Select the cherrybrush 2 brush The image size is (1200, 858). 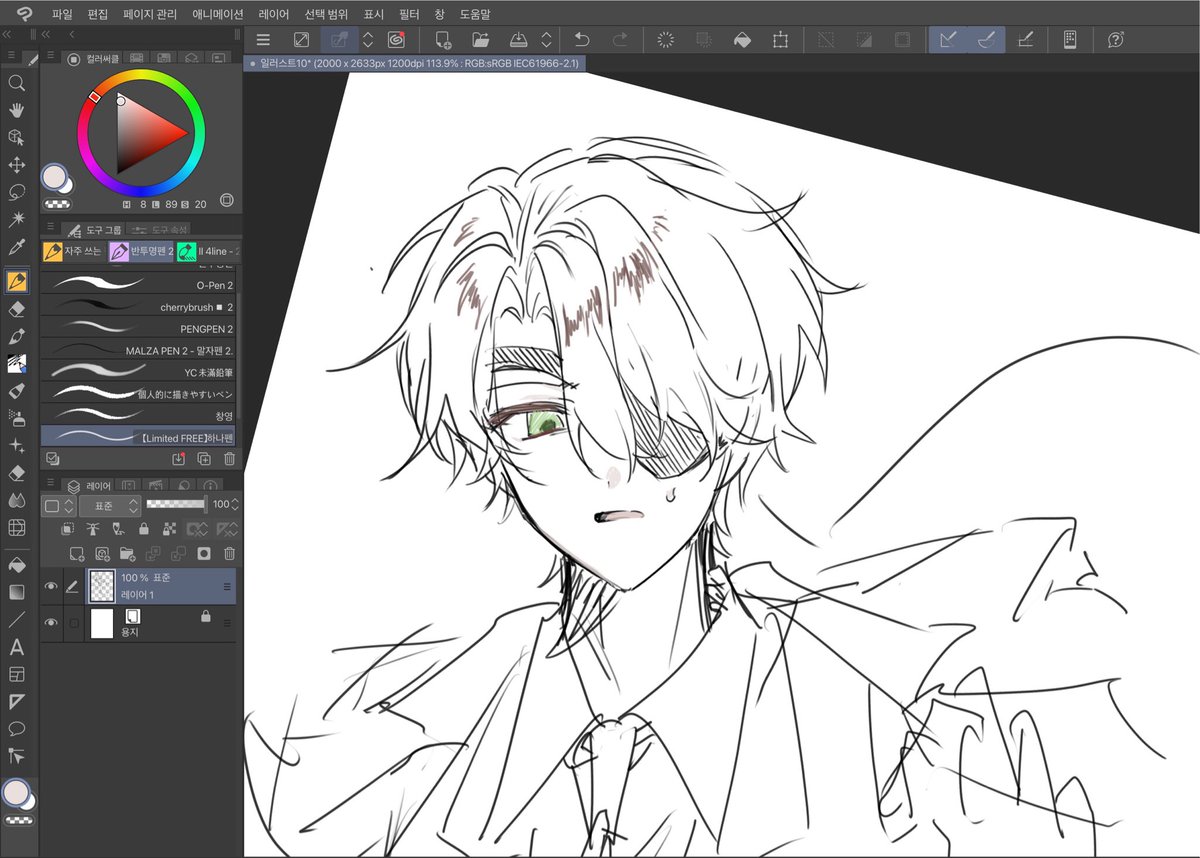138,307
